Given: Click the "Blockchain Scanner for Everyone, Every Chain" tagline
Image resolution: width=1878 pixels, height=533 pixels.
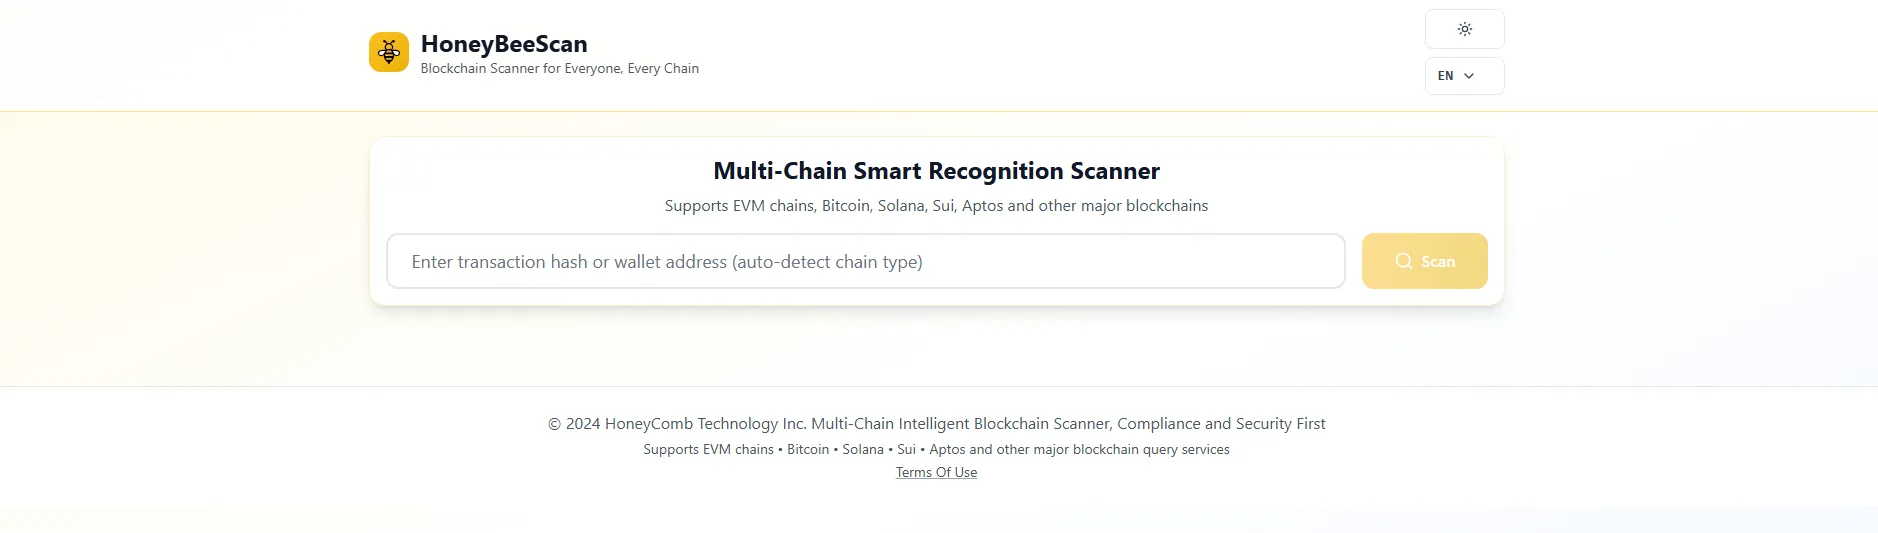Looking at the screenshot, I should coord(559,69).
